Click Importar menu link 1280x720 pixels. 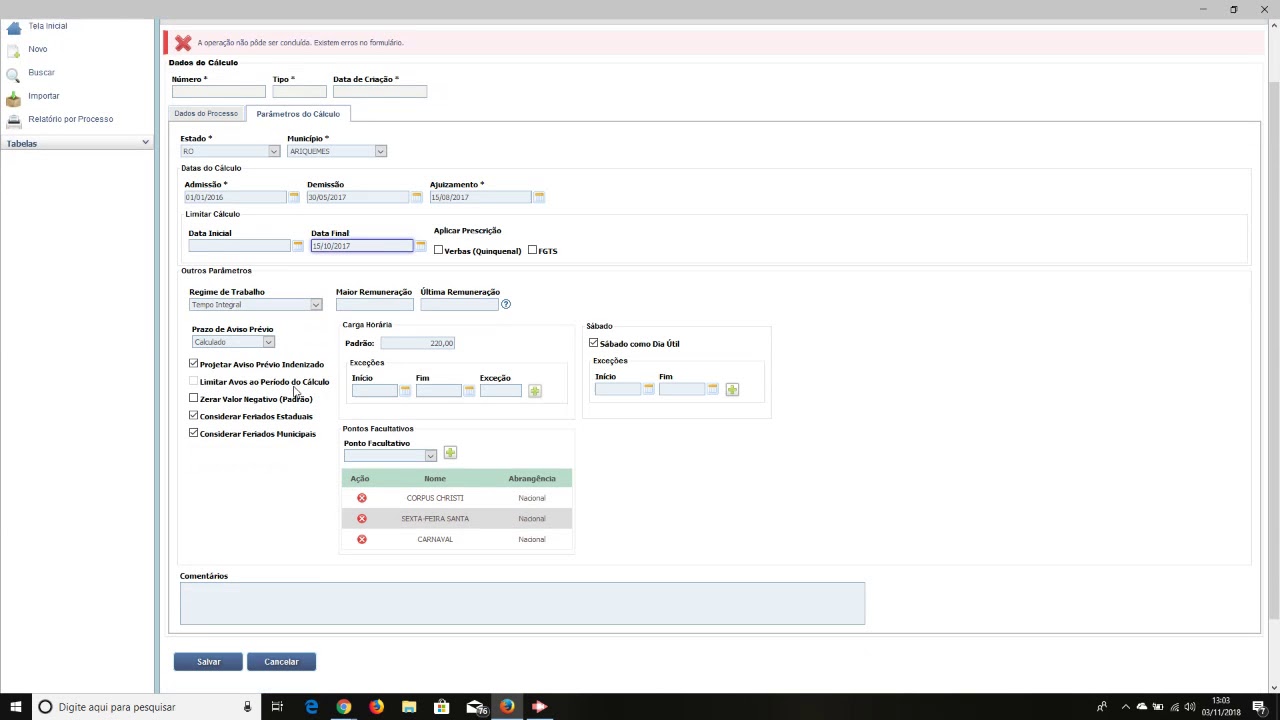(x=44, y=96)
